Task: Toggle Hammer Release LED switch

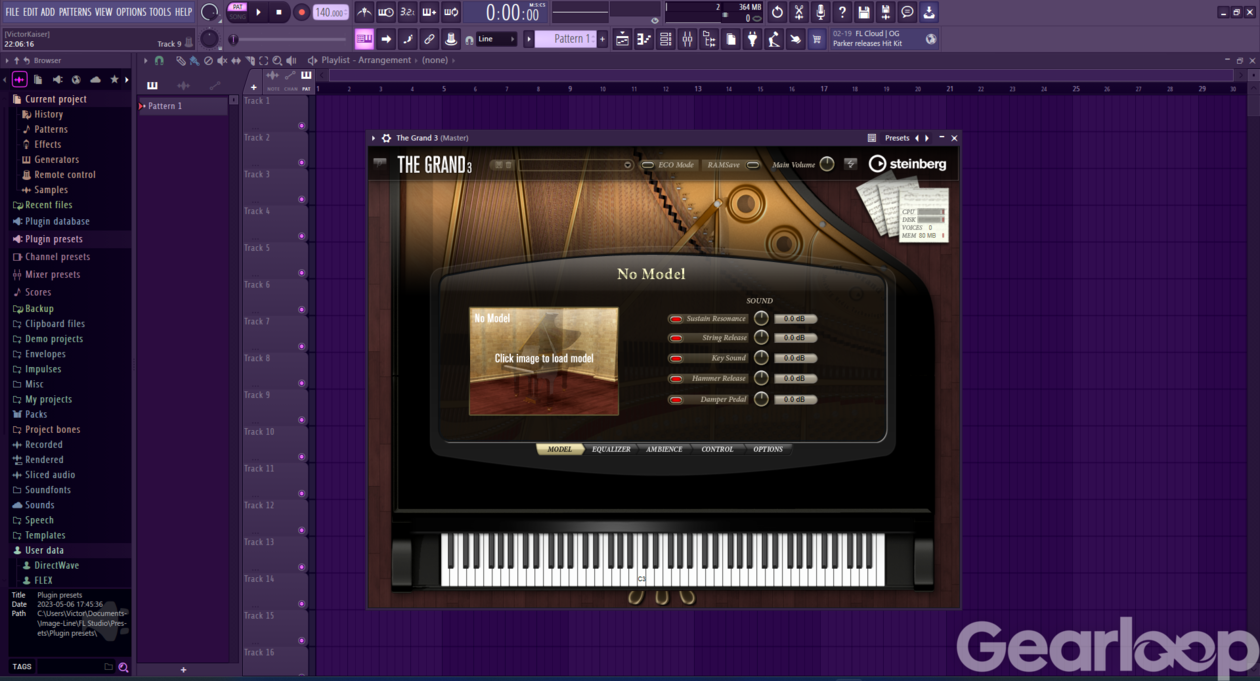Action: [676, 379]
